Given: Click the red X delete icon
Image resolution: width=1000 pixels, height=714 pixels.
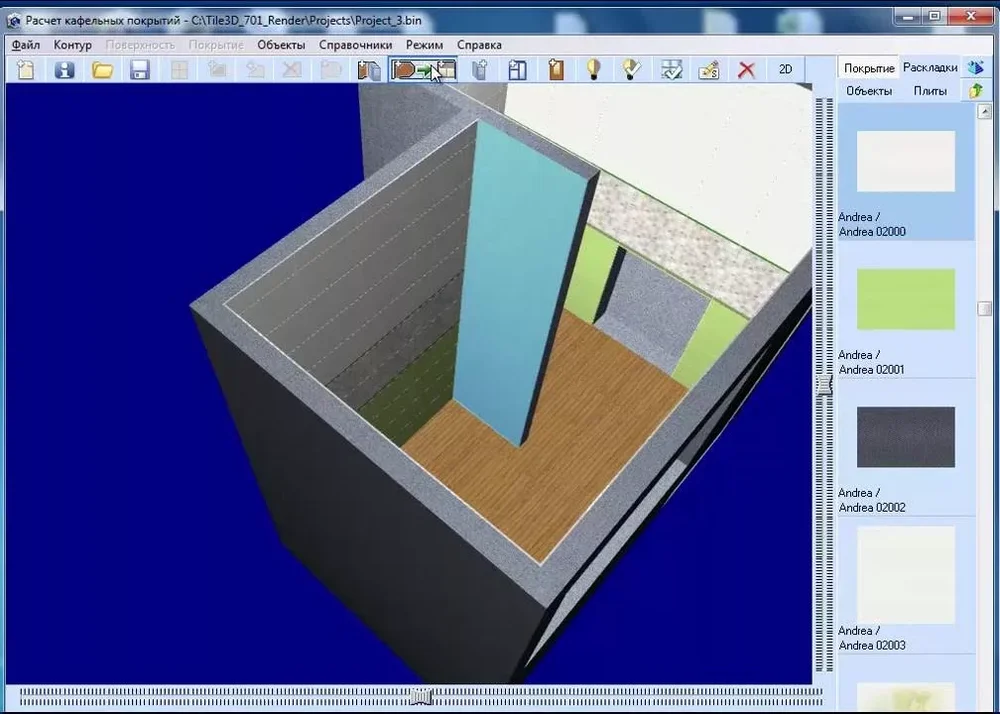Looking at the screenshot, I should pos(746,69).
